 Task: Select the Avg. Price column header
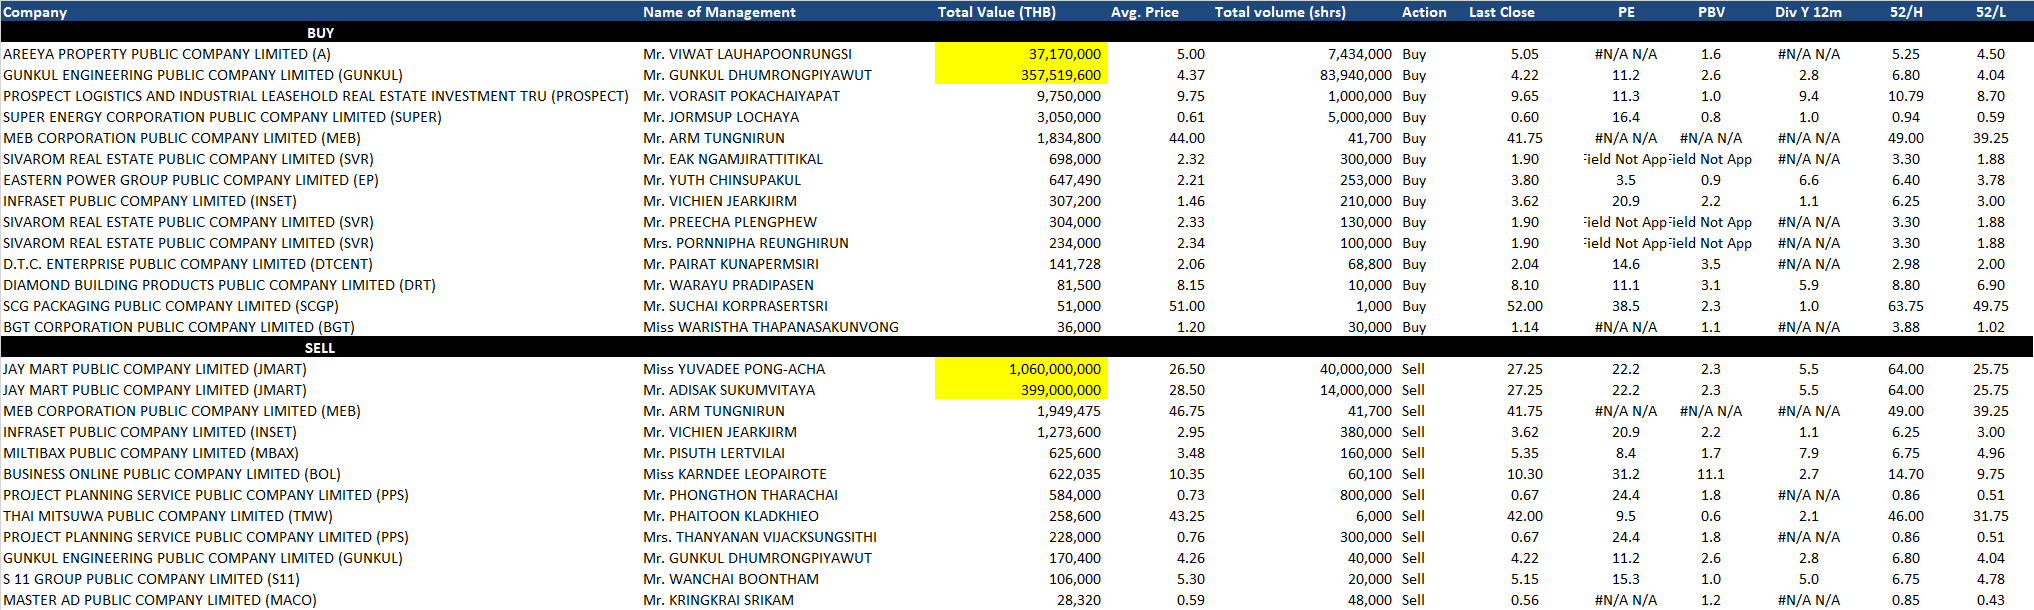pyautogui.click(x=1144, y=12)
